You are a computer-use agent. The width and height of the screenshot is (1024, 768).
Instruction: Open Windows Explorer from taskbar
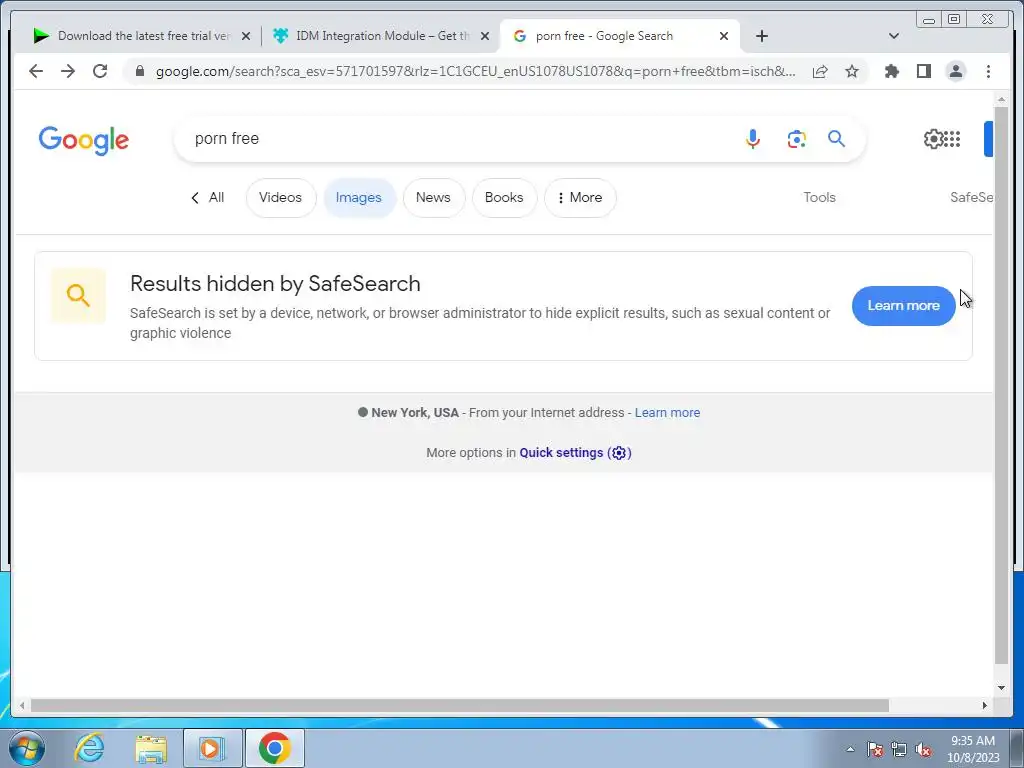coord(151,748)
